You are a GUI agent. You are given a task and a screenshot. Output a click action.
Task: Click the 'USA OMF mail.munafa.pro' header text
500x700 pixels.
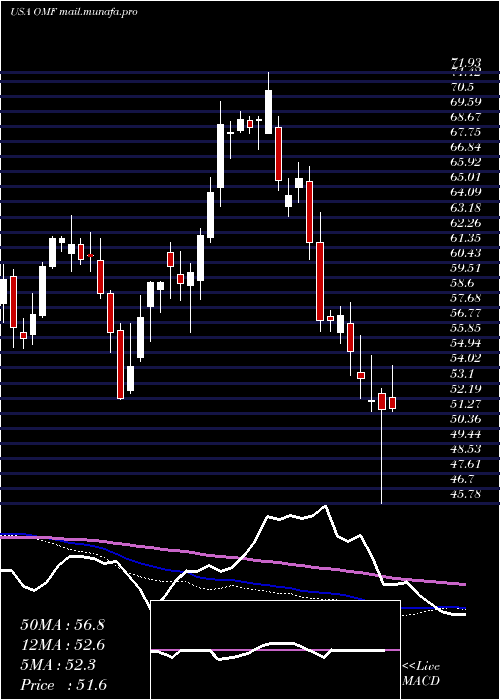pos(74,12)
